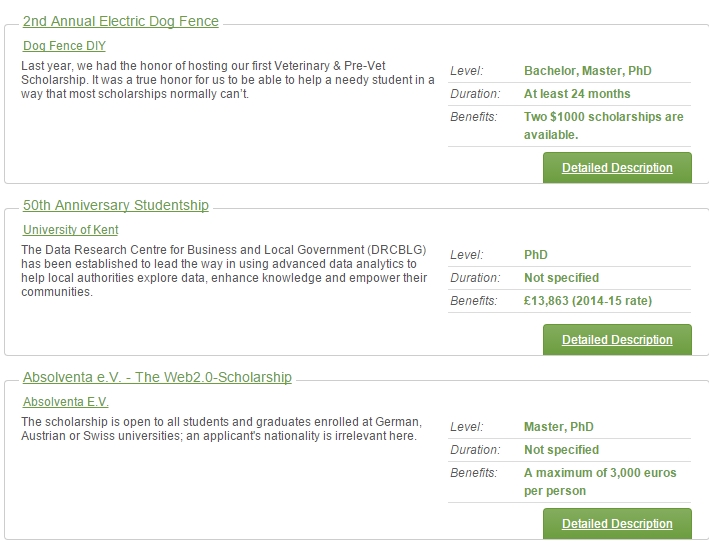This screenshot has width=709, height=542.
Task: Visit the Dog Fence DIY provider link
Action: coord(64,46)
